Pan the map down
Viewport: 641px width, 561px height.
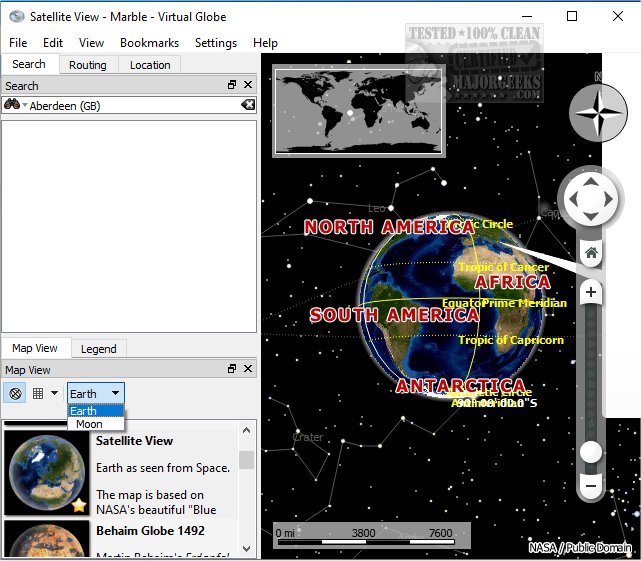click(x=590, y=217)
